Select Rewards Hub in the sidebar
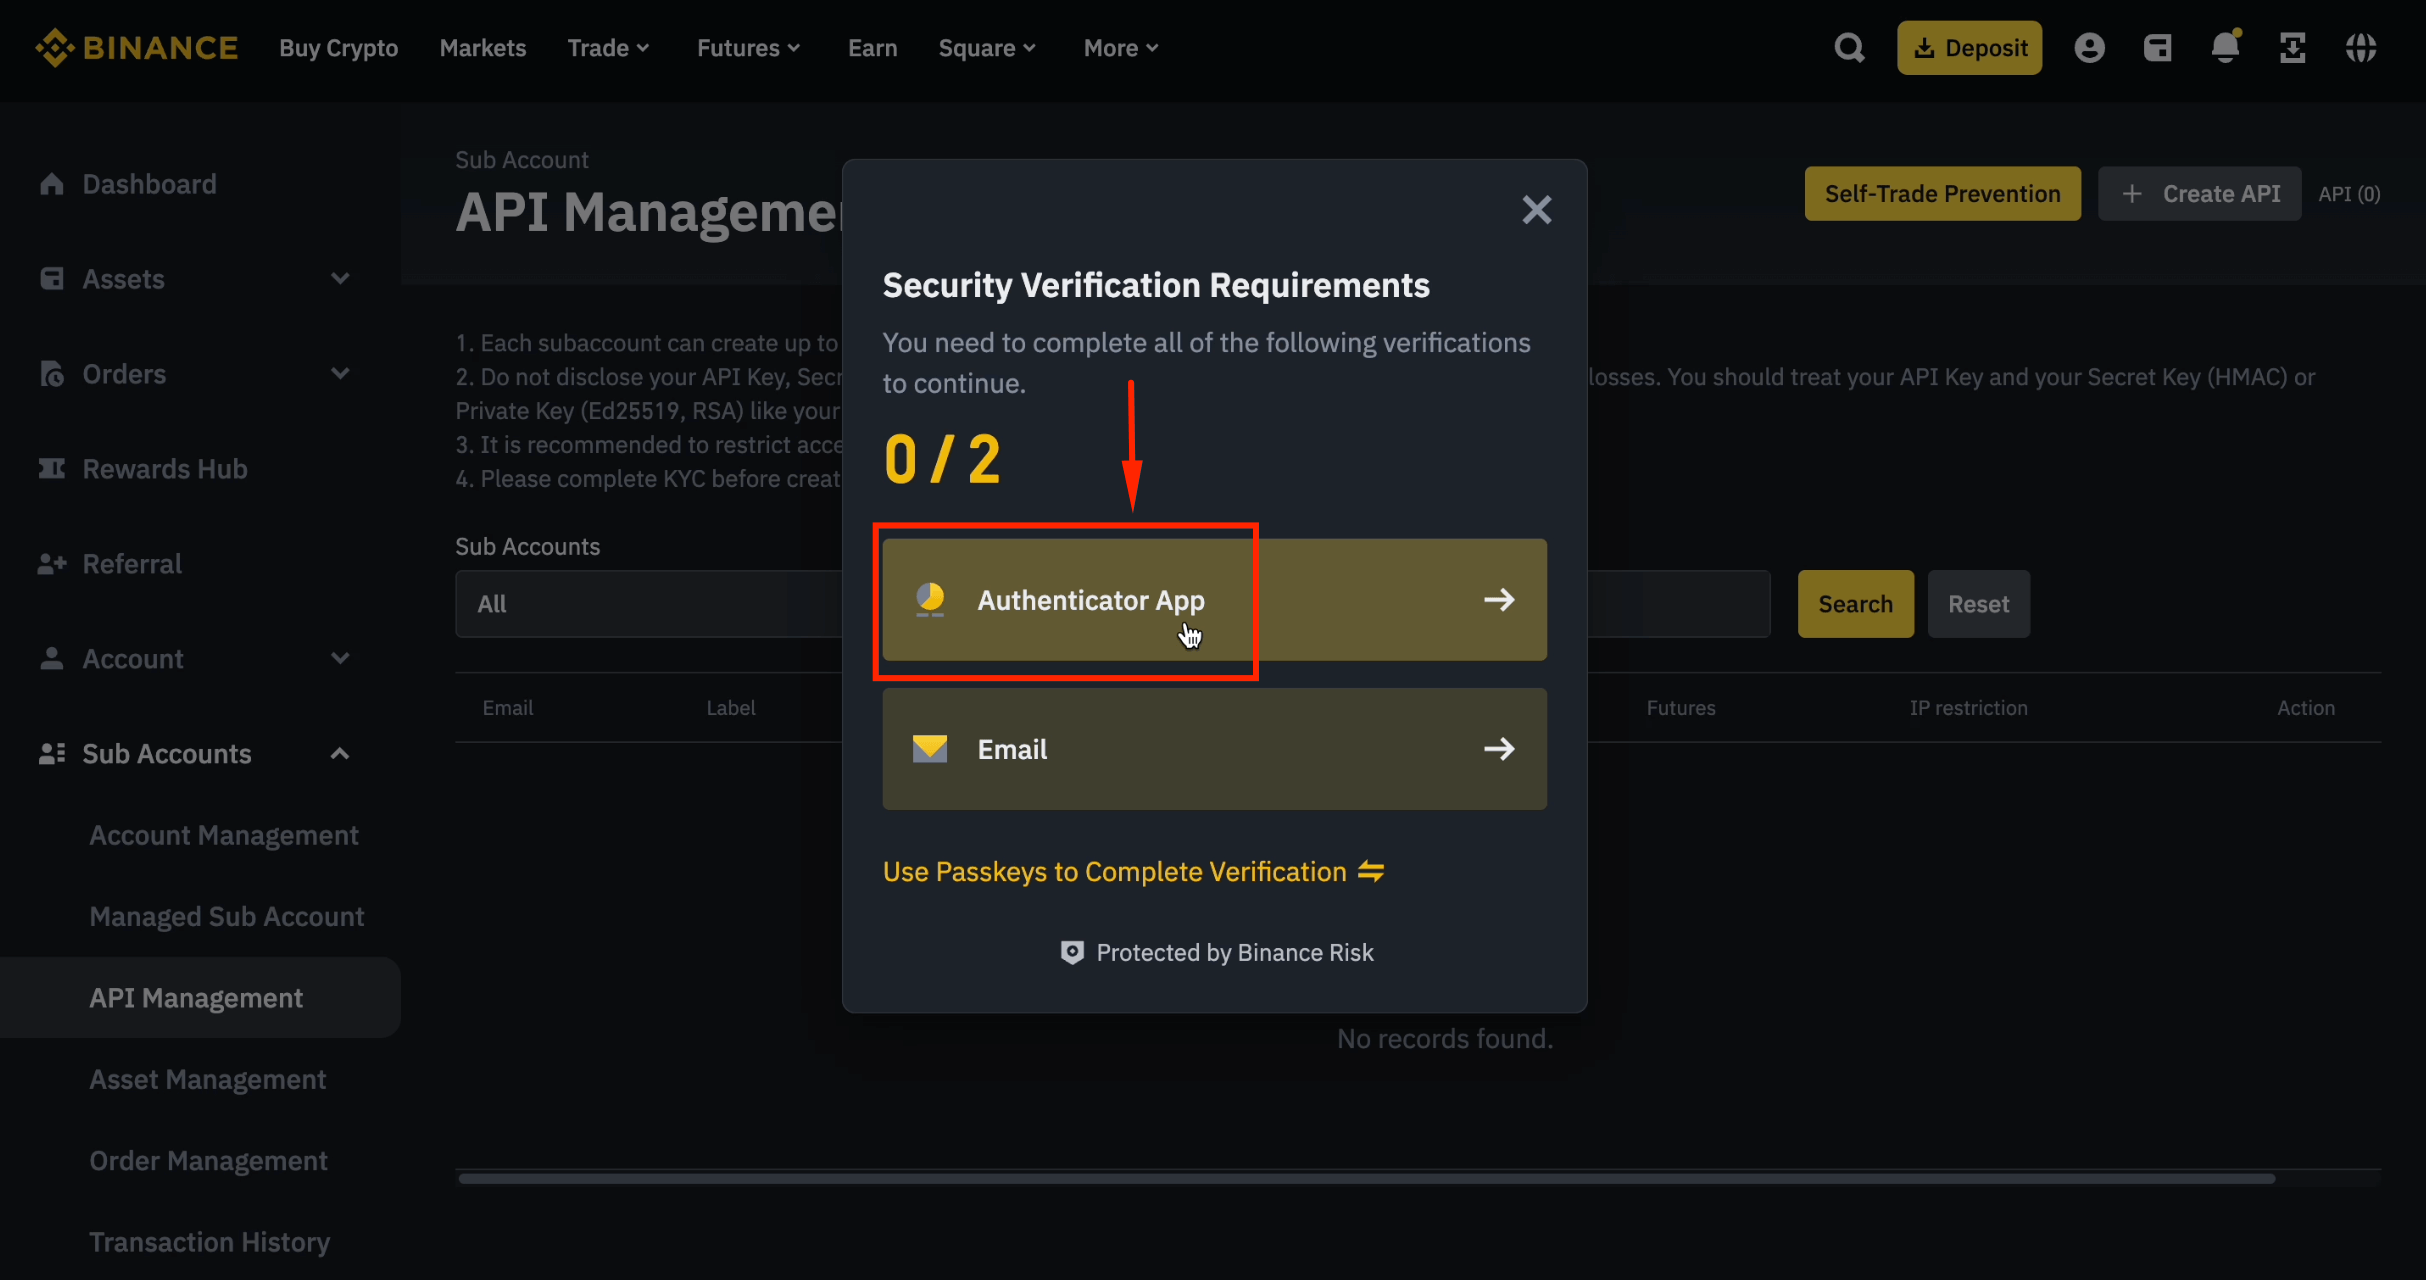This screenshot has height=1280, width=2426. tap(164, 468)
